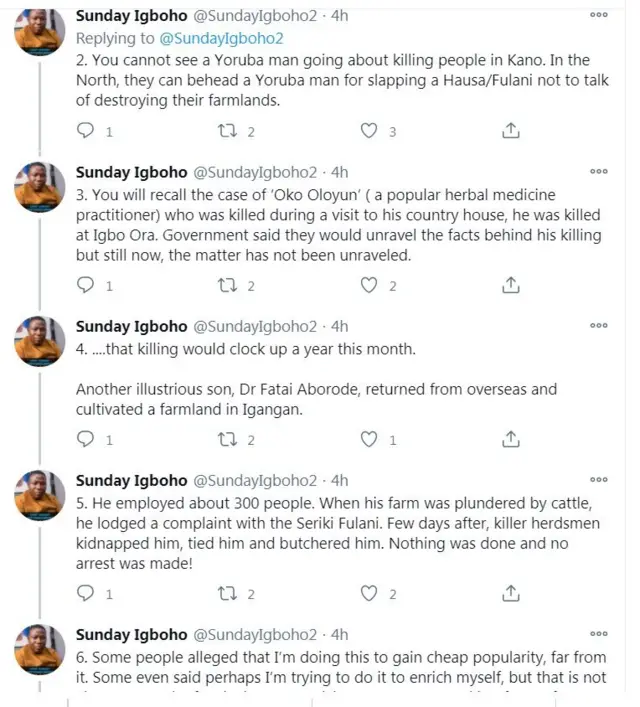The image size is (640, 707).
Task: Share the 'Oko Oloyun' tweet
Action: [510, 285]
